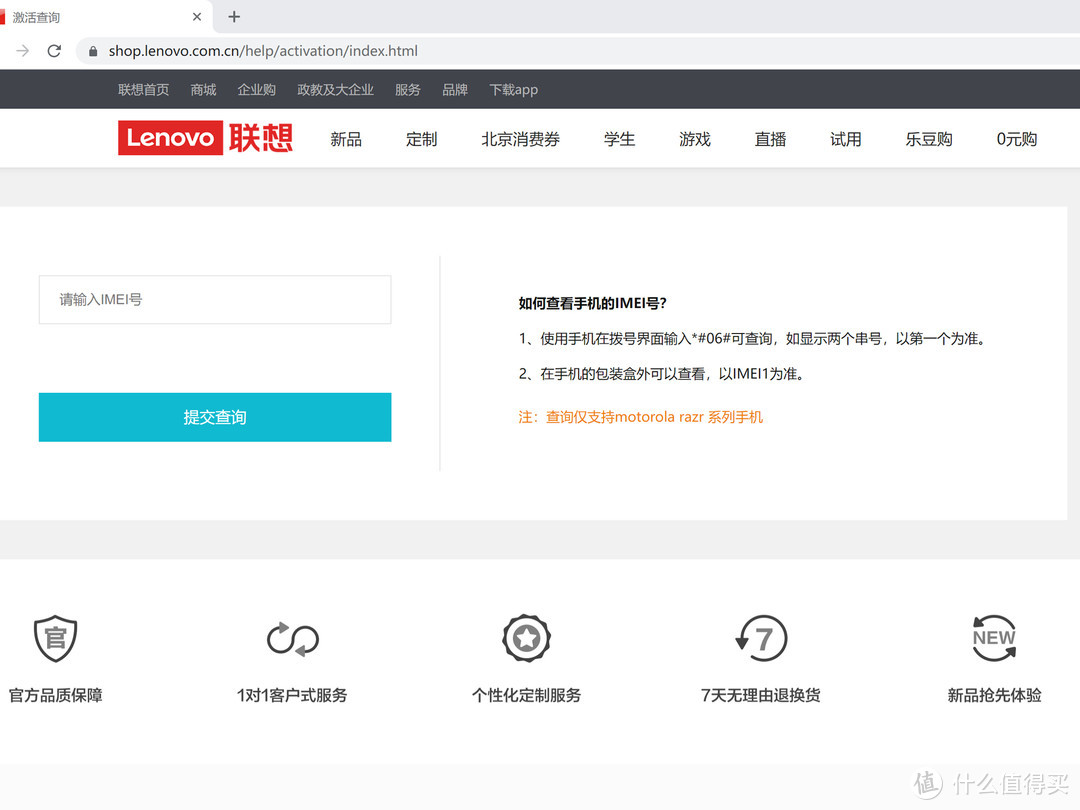Click the 官方品质保障 shield icon
The image size is (1080, 810).
(55, 638)
